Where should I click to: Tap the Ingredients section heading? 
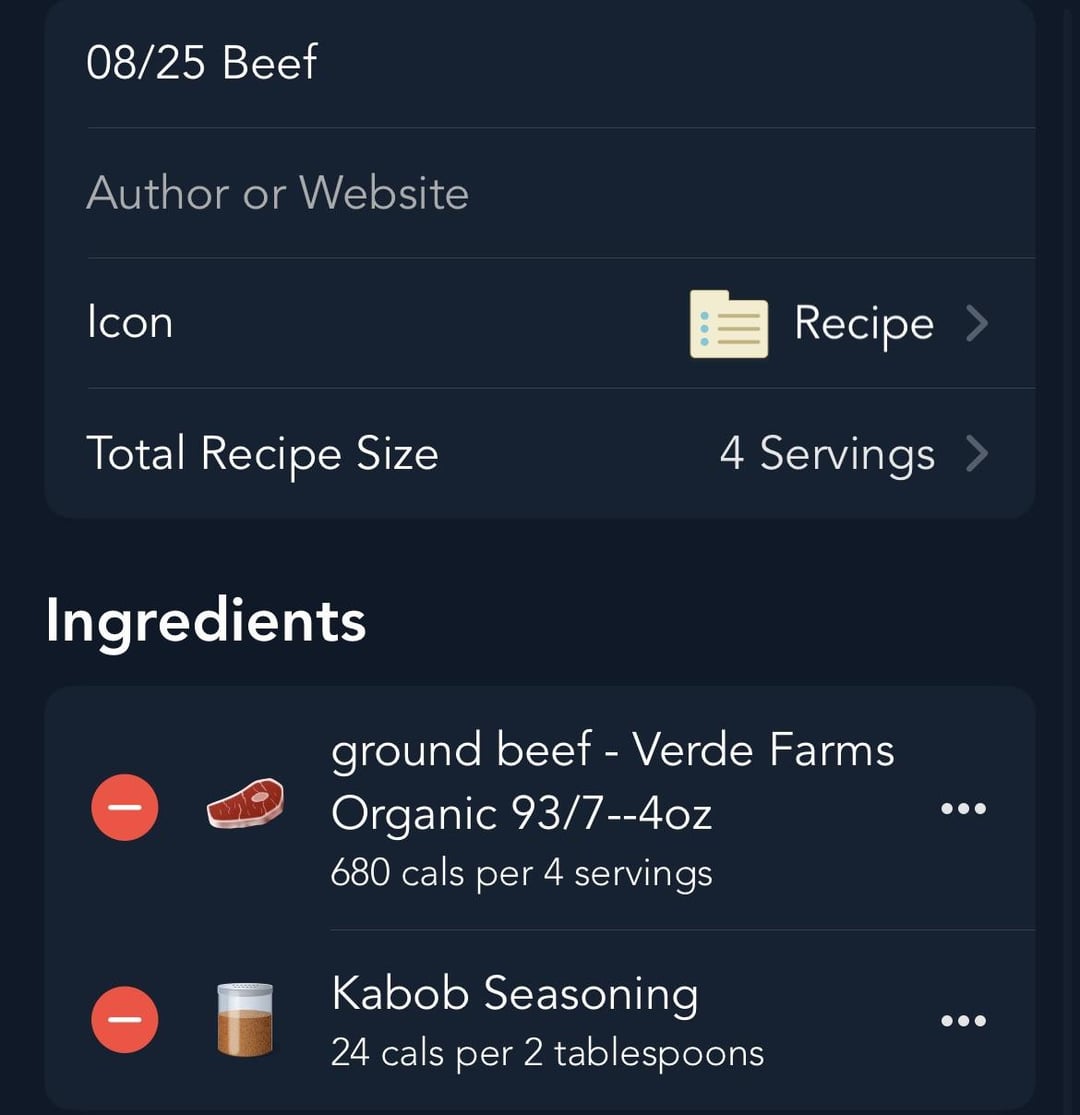pos(206,621)
